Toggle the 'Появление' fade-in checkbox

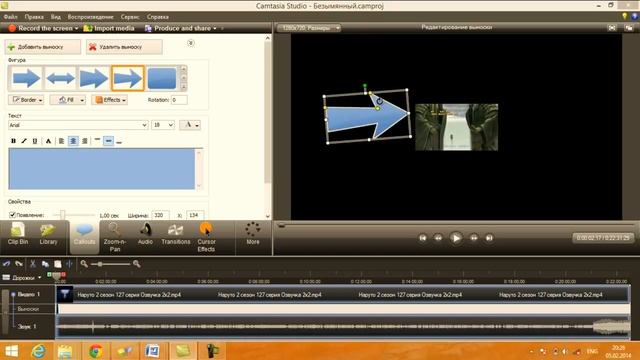pos(13,215)
